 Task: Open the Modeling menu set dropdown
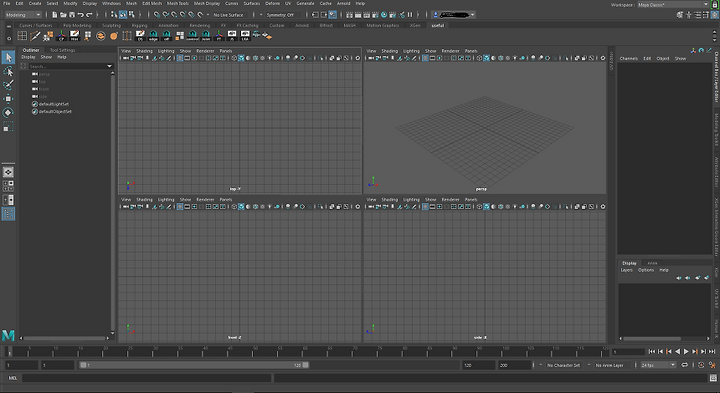(x=23, y=15)
